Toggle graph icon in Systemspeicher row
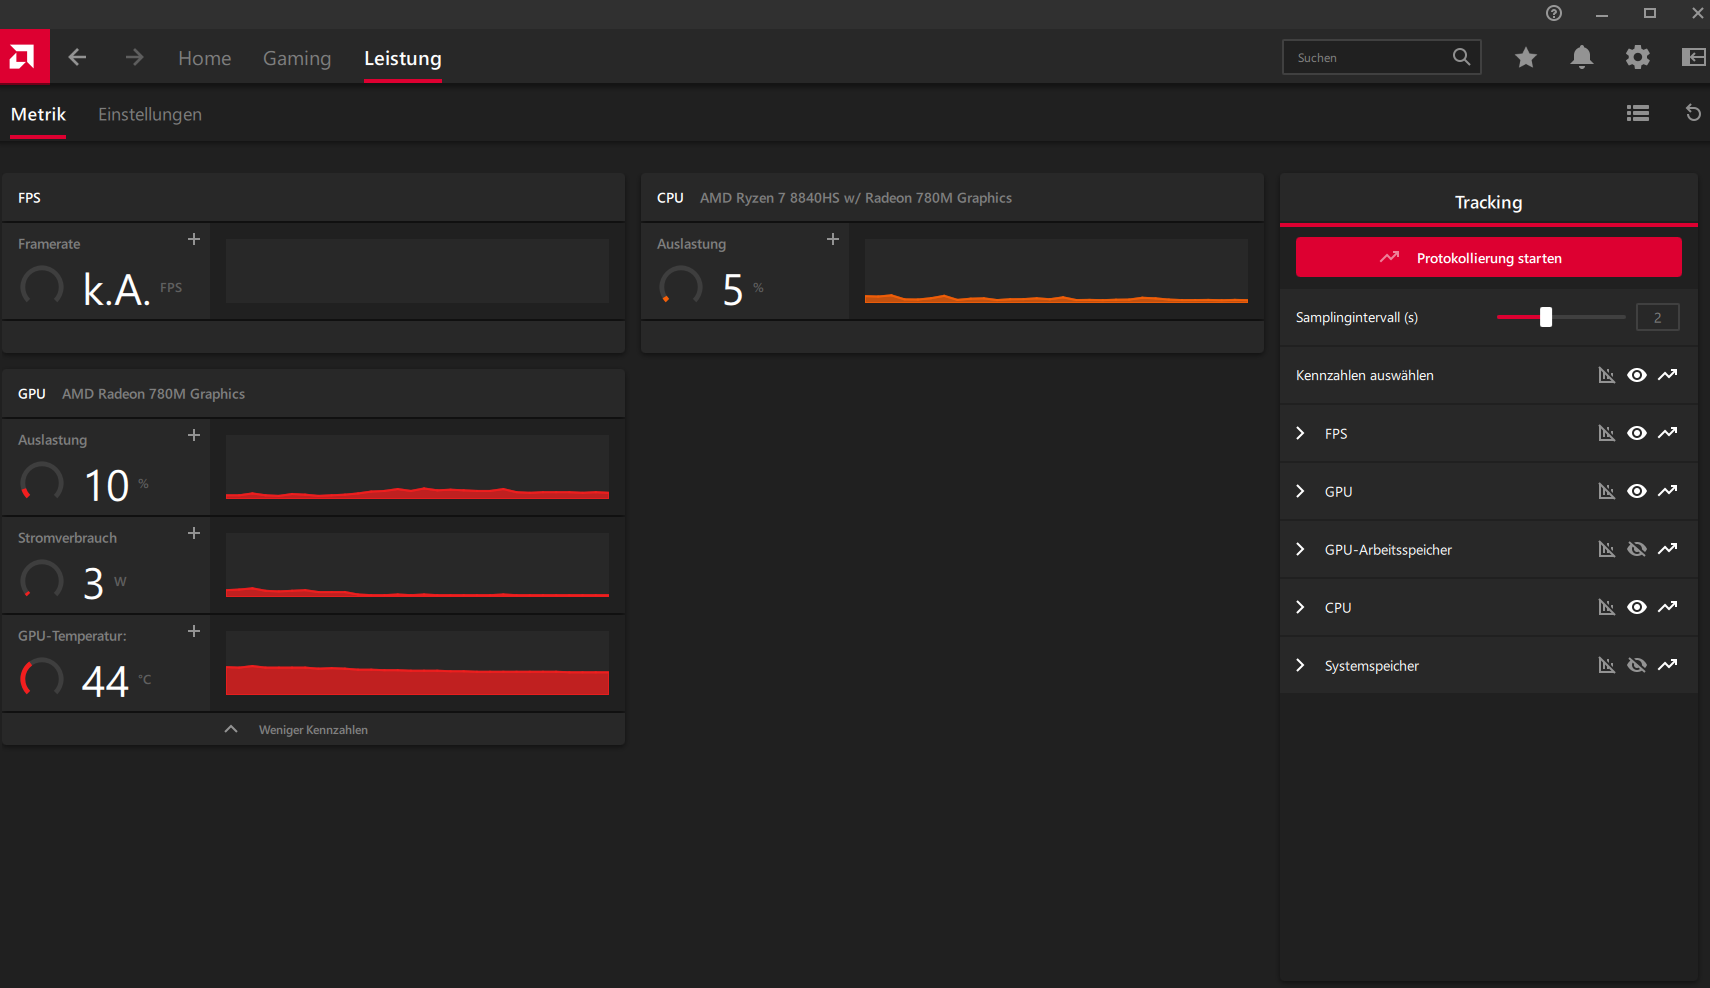Viewport: 1710px width, 988px height. 1606,665
